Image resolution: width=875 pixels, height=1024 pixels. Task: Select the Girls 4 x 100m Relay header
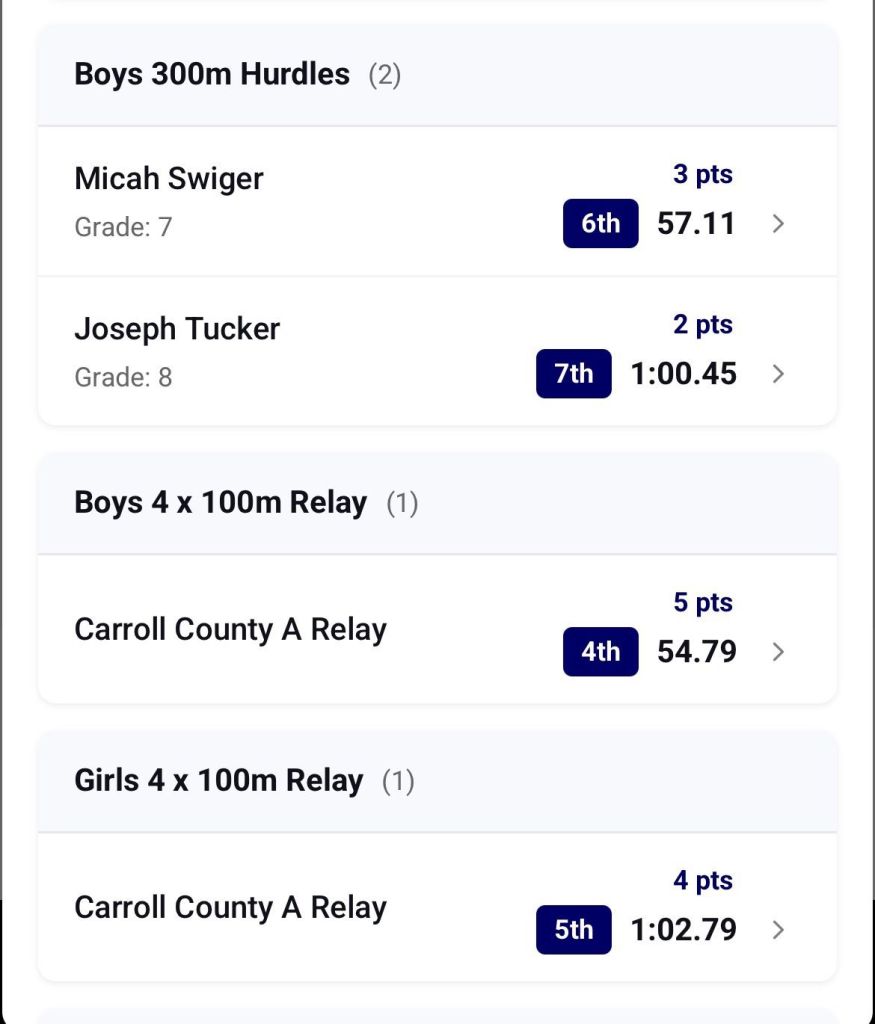click(x=219, y=780)
